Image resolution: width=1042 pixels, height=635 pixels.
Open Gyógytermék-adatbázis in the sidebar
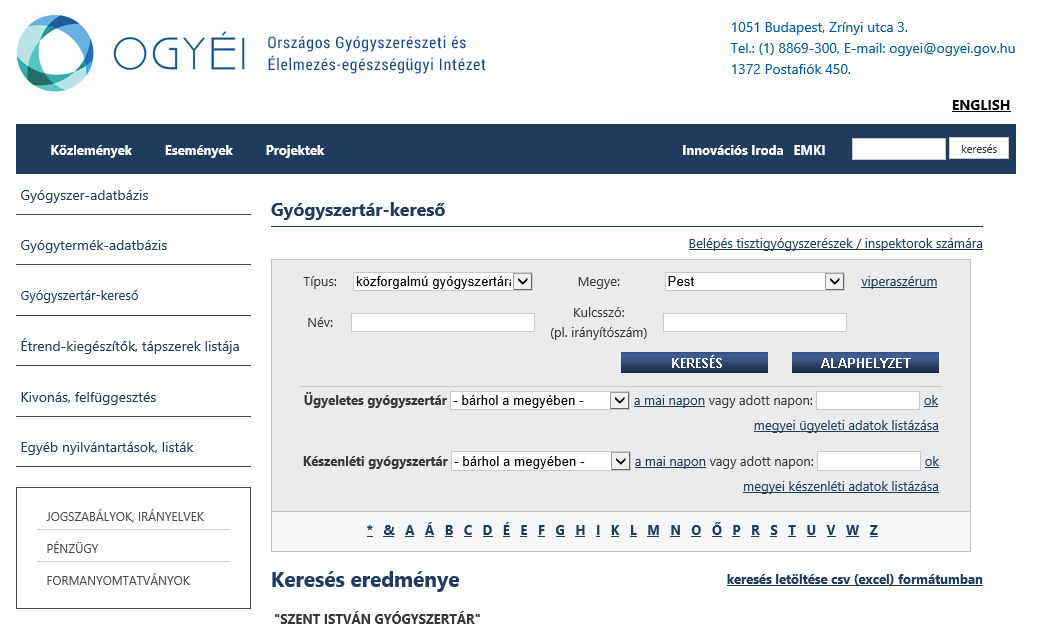coord(94,245)
